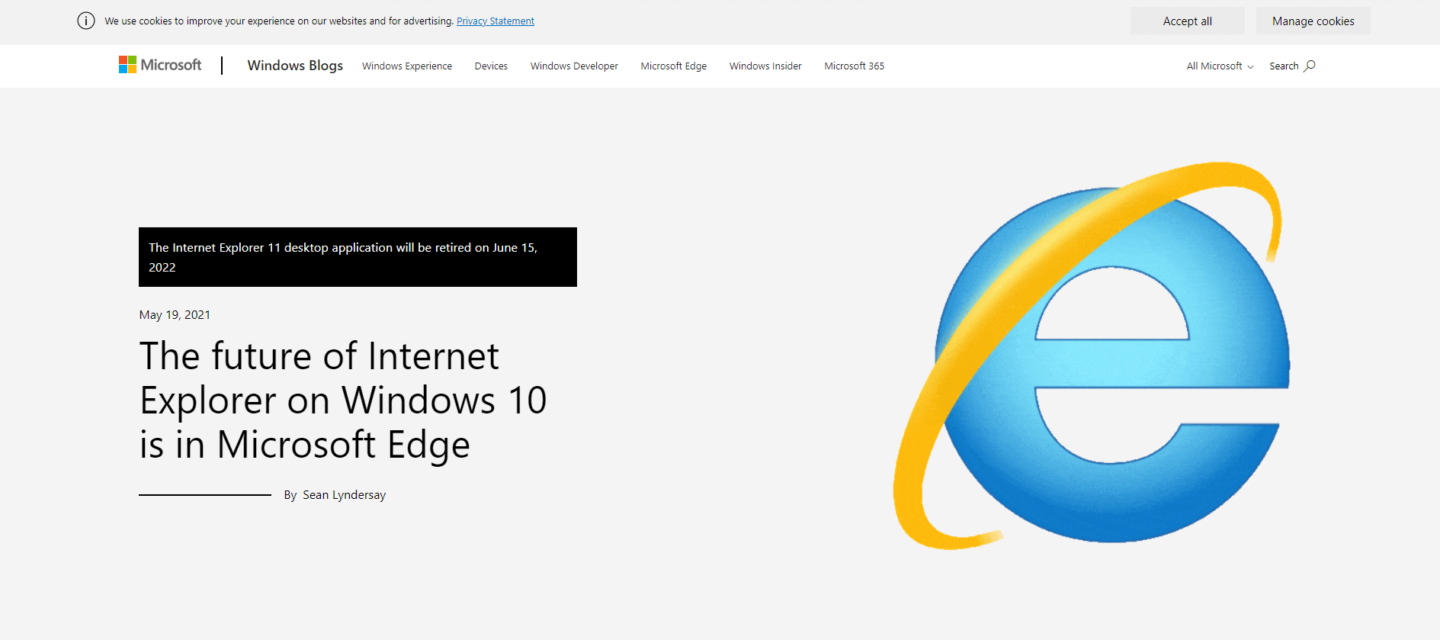Click the Manage cookies button
The width and height of the screenshot is (1440, 640).
(1313, 21)
